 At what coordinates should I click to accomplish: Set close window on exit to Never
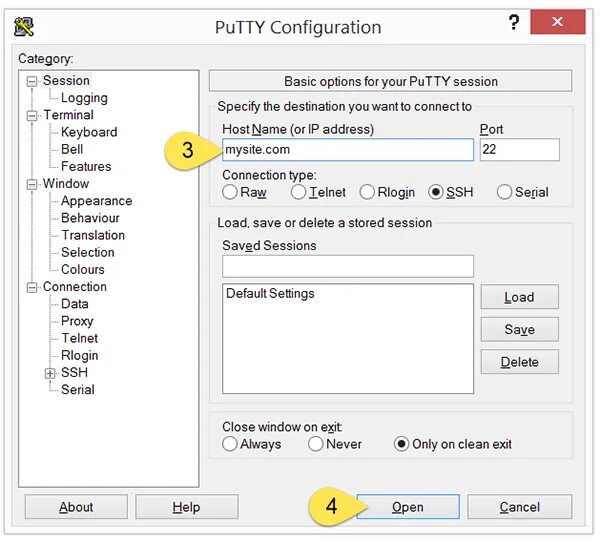pyautogui.click(x=316, y=444)
